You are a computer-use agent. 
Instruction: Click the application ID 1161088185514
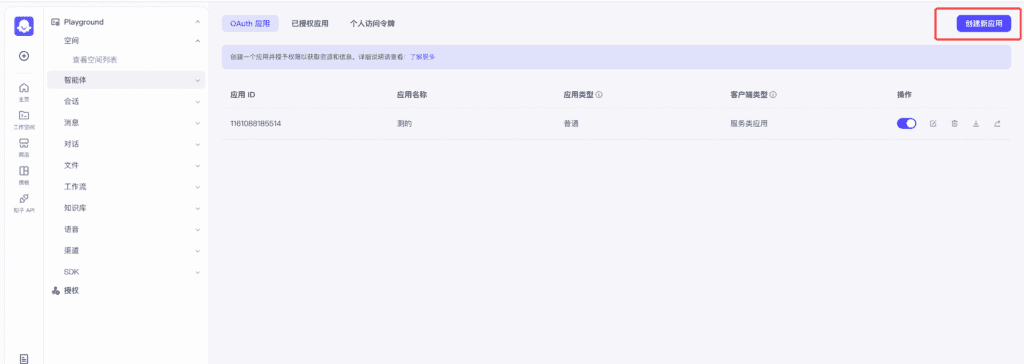pos(256,124)
